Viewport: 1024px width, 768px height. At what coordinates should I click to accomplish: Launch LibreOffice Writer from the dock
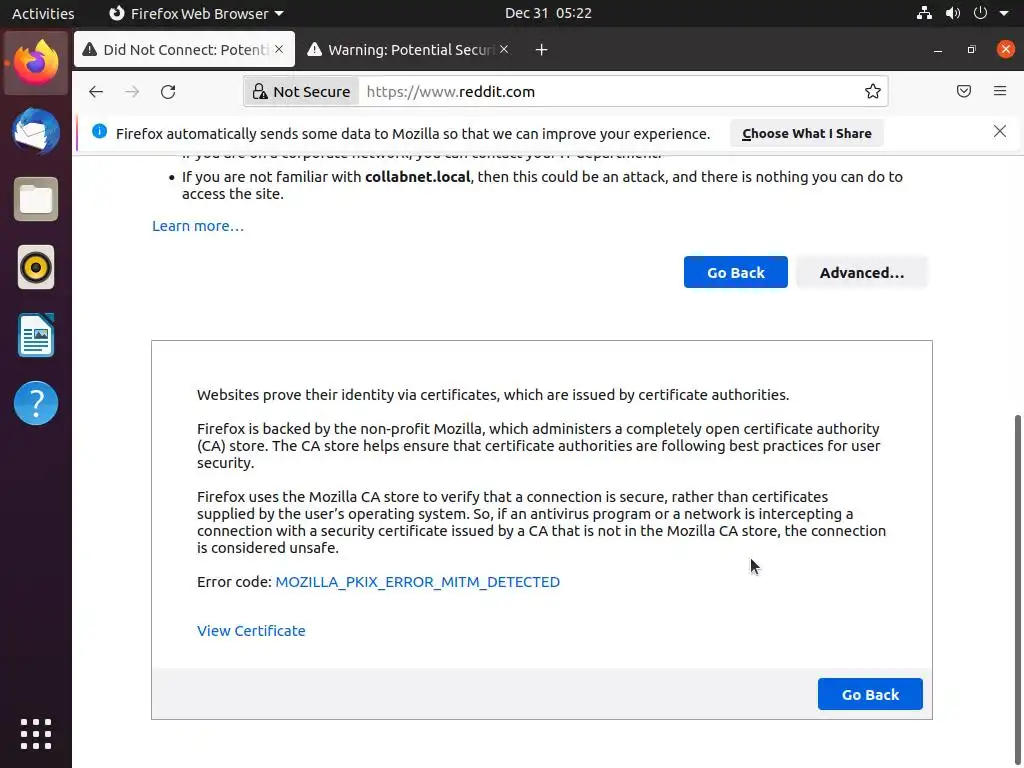coord(36,335)
